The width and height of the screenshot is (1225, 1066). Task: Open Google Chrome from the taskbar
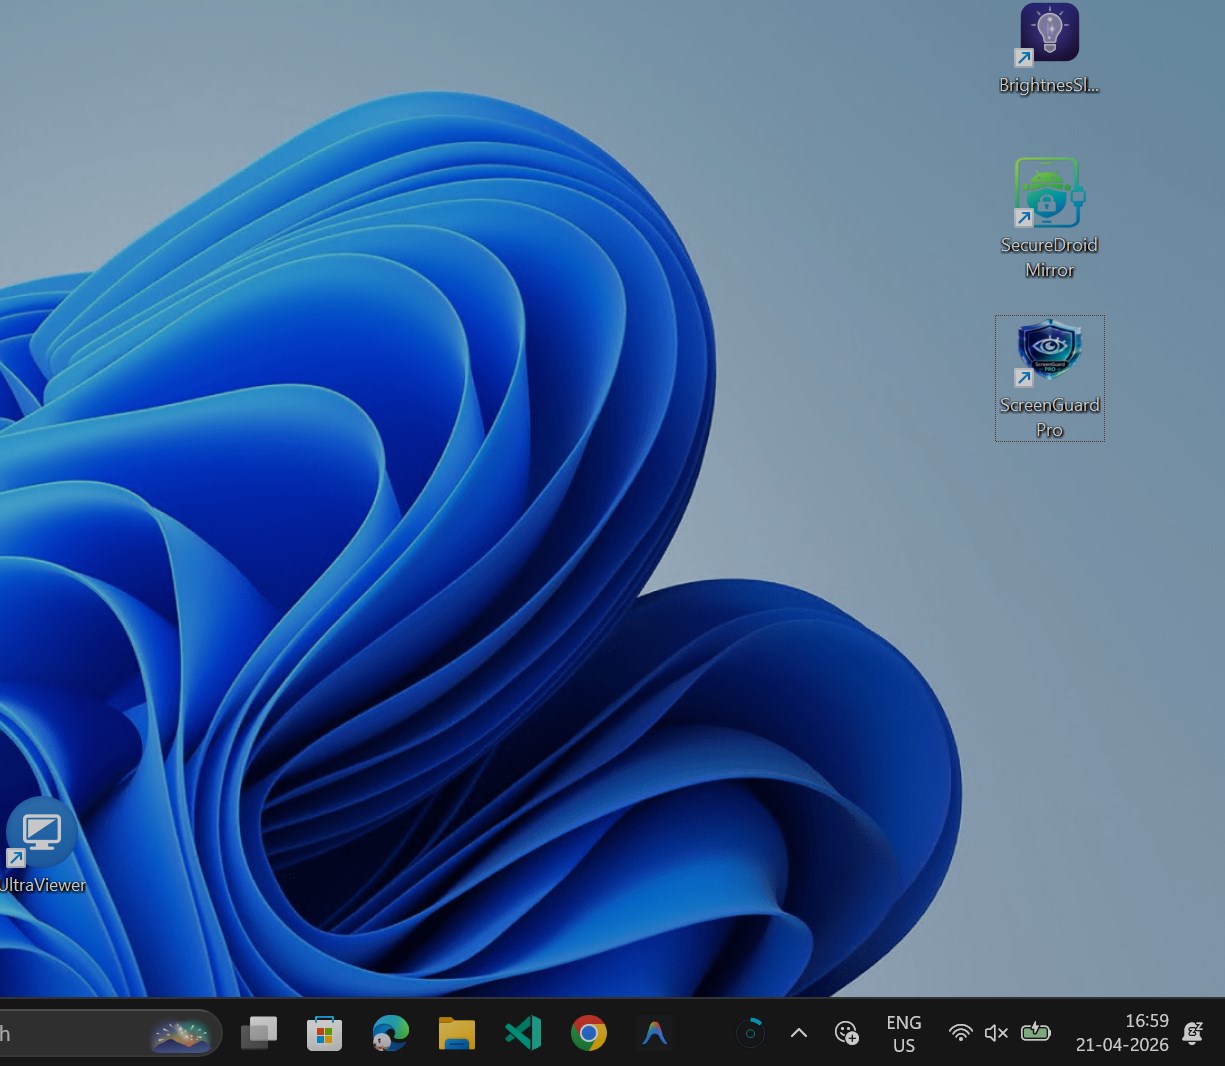pyautogui.click(x=589, y=1033)
